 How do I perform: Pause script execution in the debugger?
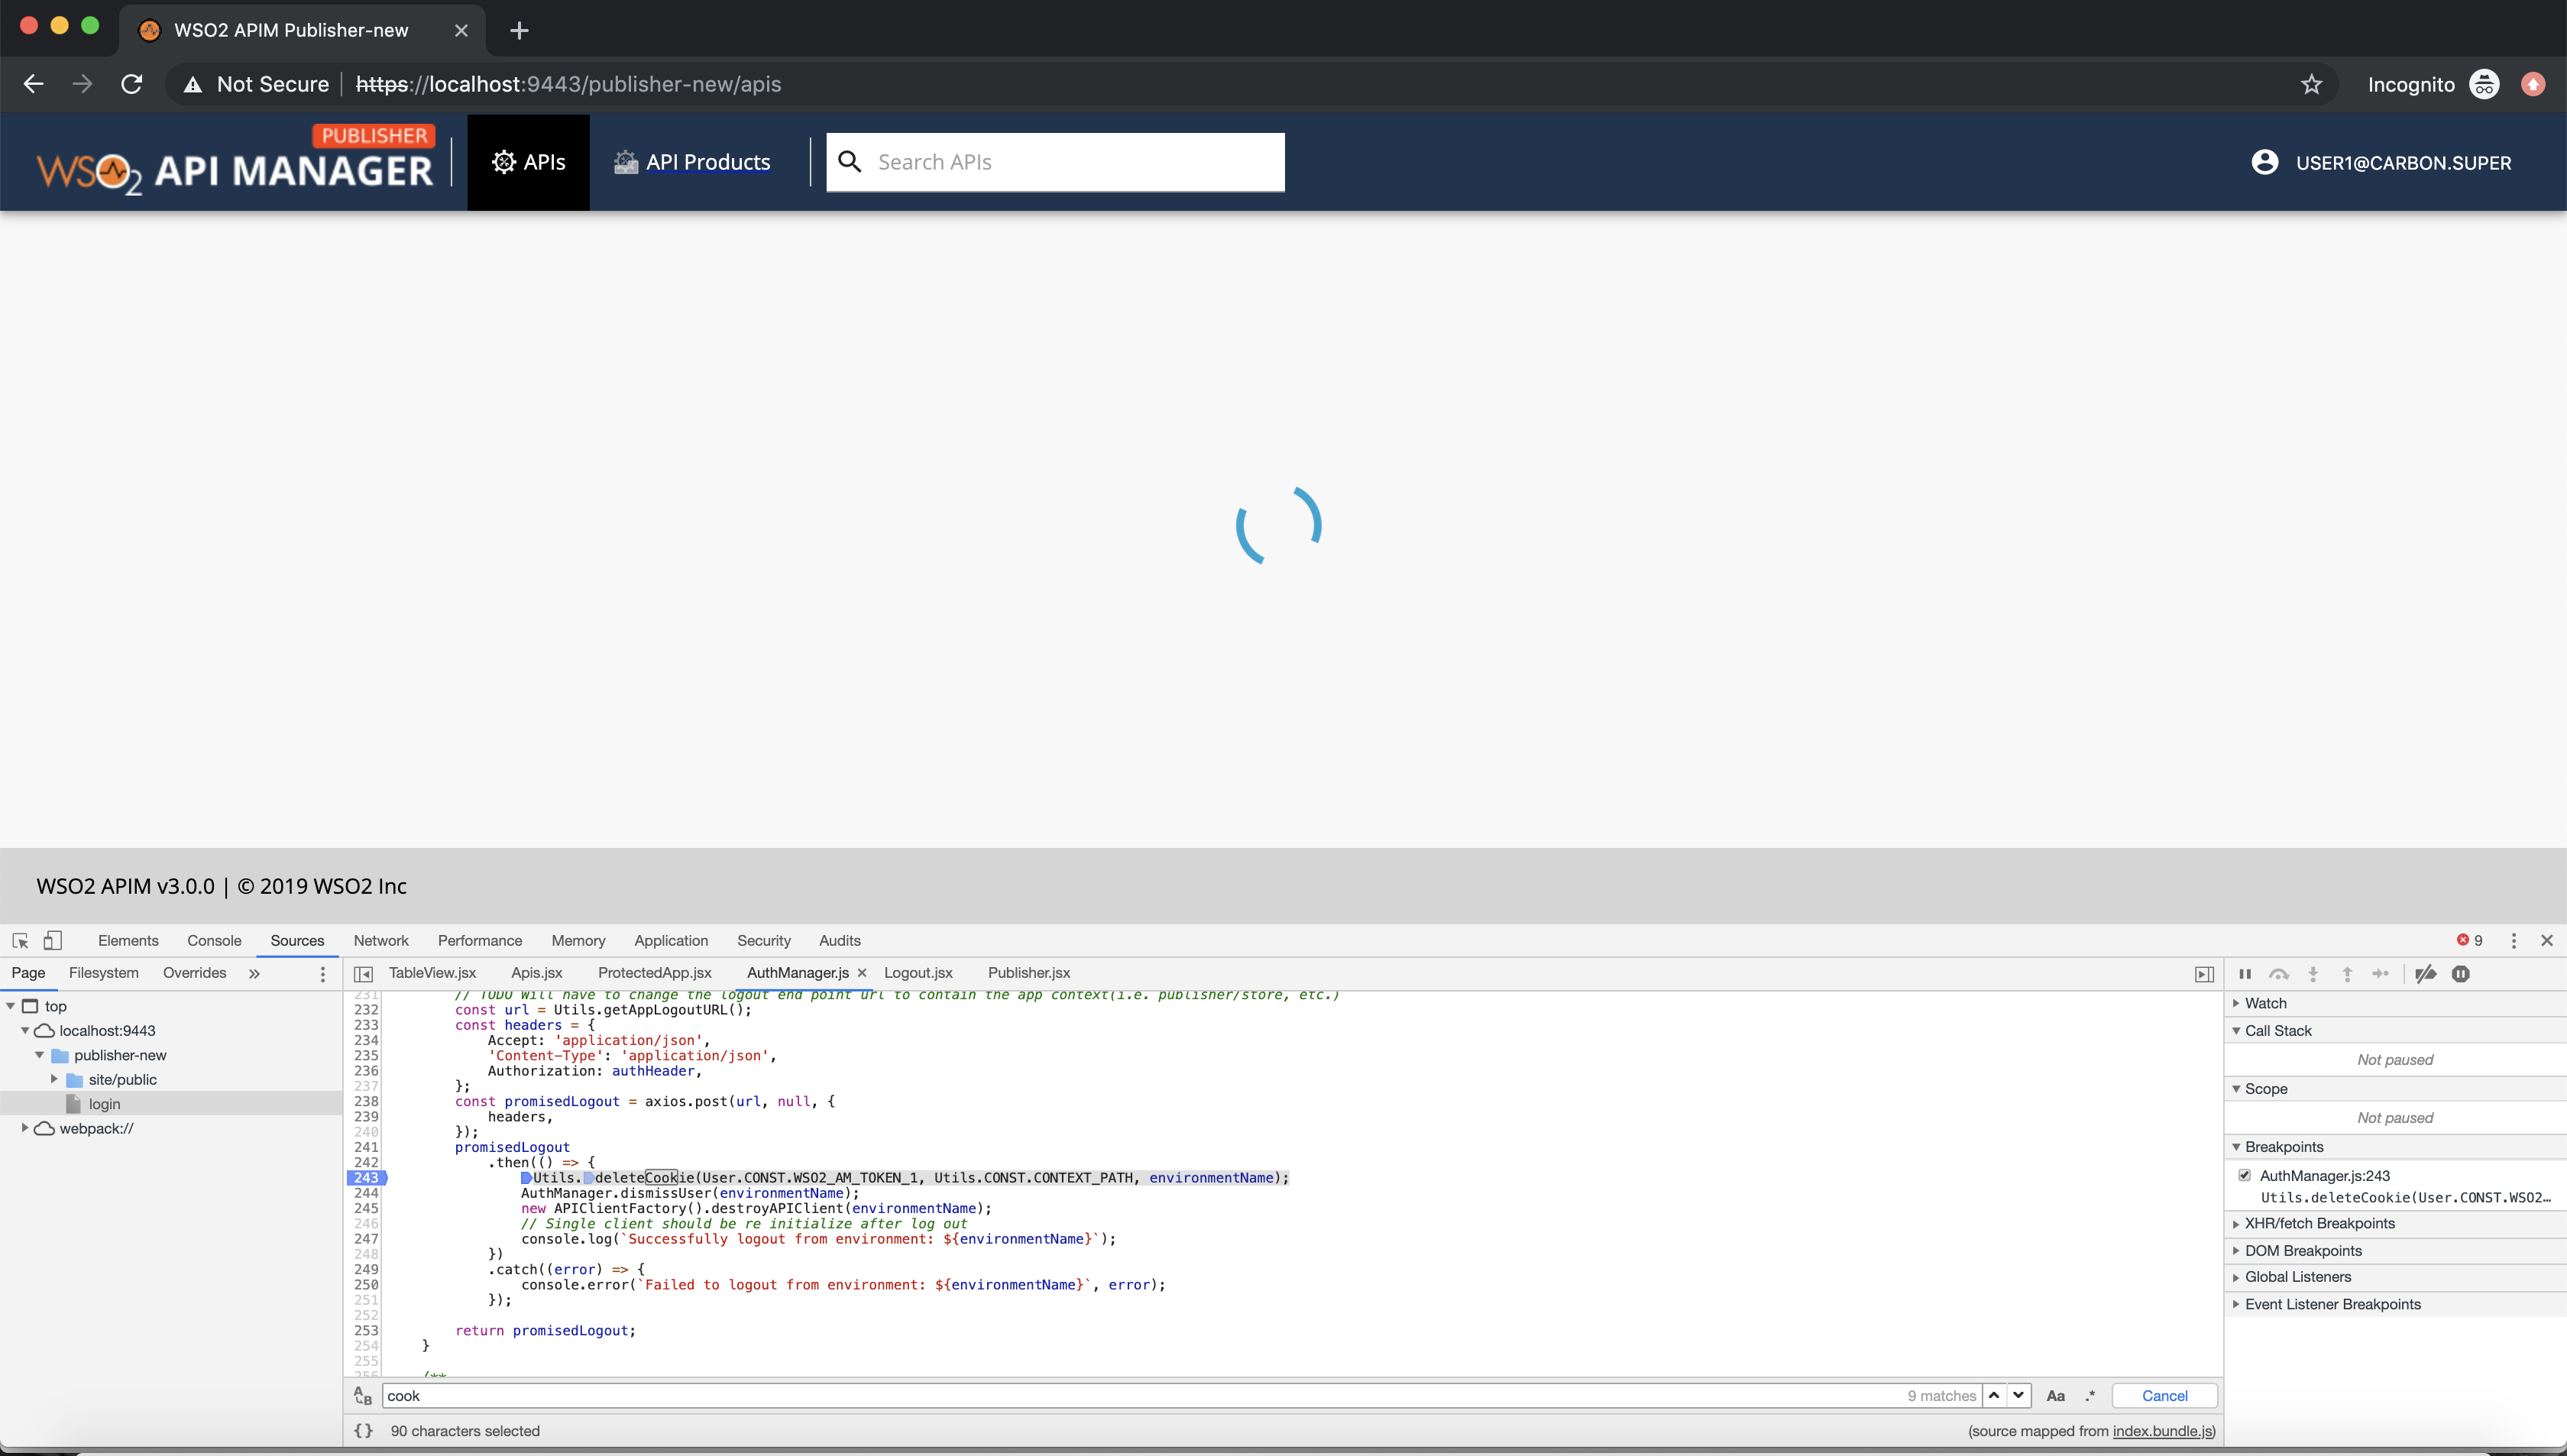[2244, 973]
